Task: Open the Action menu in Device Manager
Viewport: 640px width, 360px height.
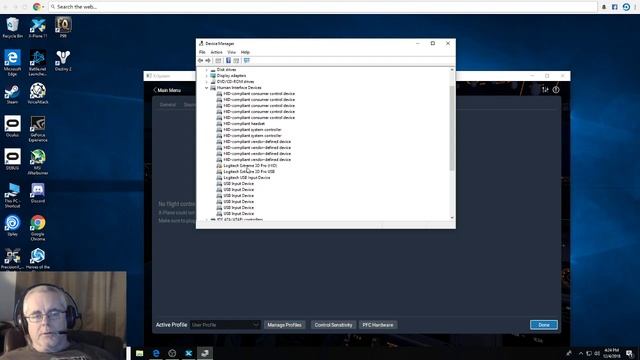Action: click(216, 52)
